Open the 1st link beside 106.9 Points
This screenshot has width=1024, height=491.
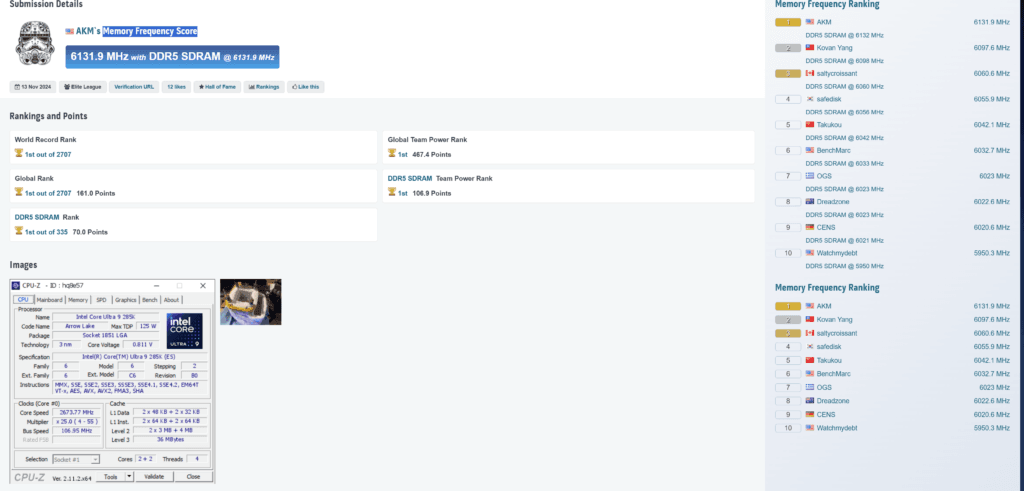402,193
